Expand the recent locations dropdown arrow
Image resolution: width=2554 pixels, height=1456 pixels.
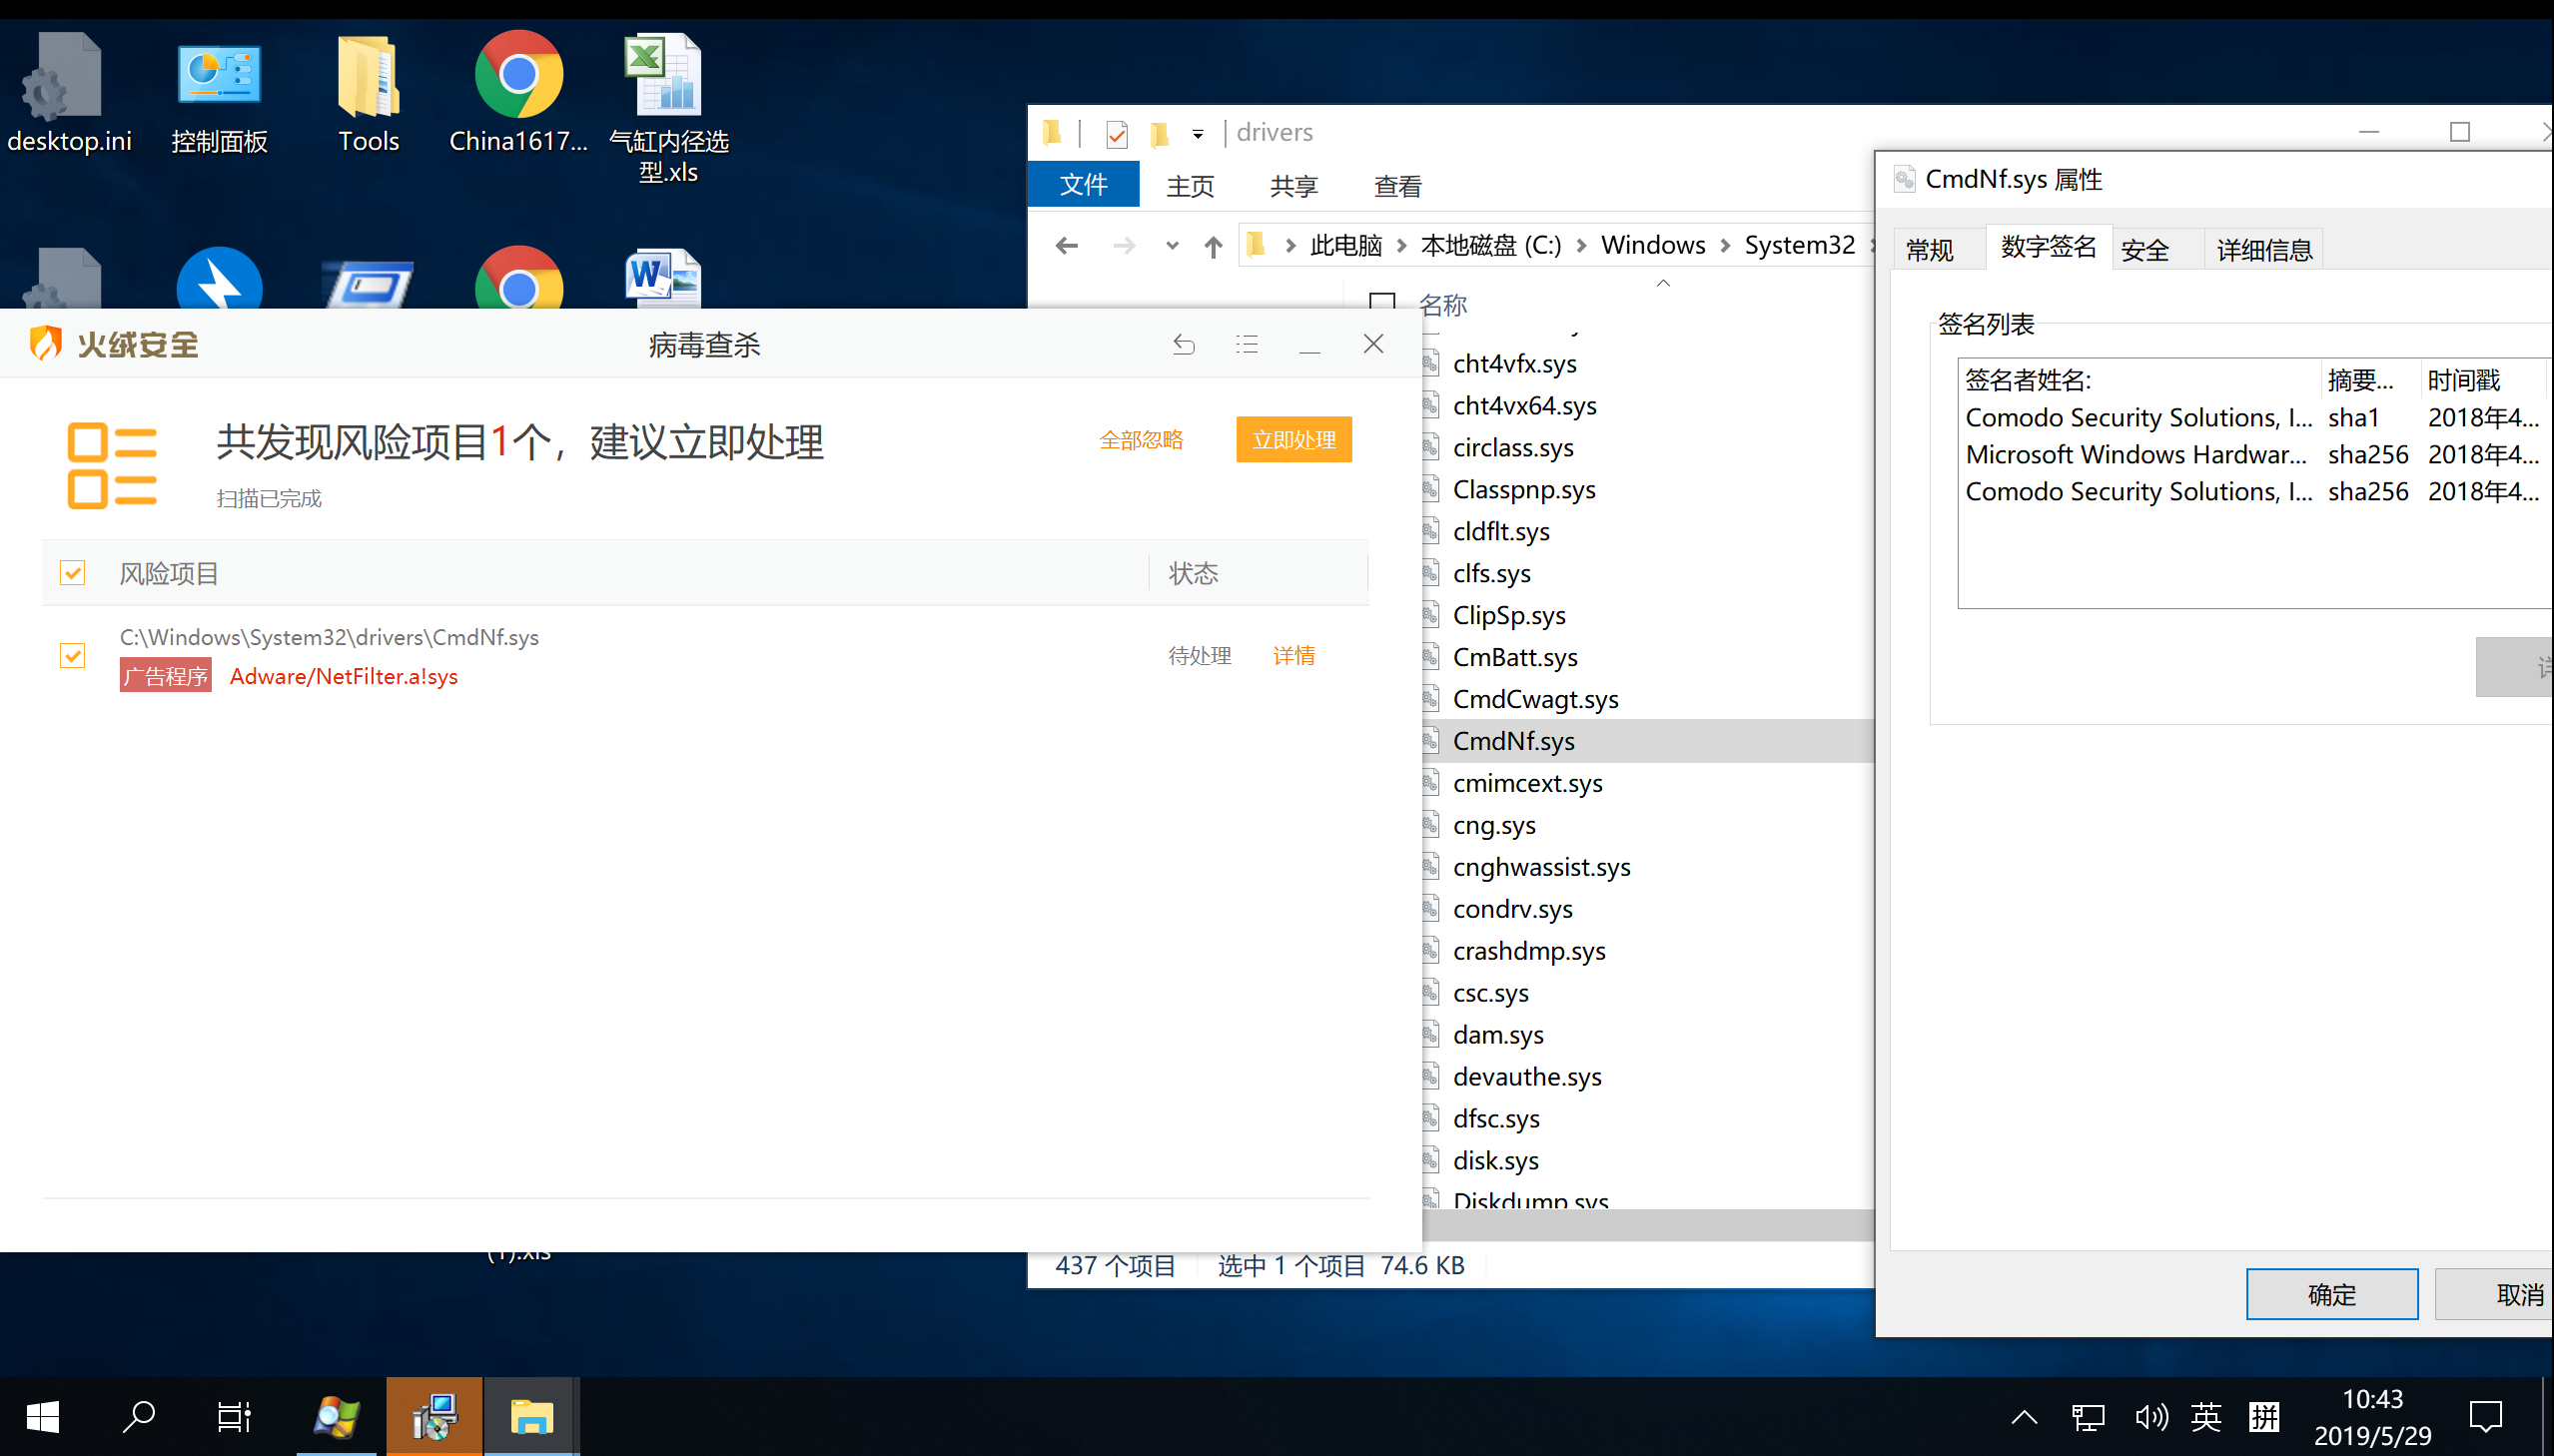pos(1171,246)
